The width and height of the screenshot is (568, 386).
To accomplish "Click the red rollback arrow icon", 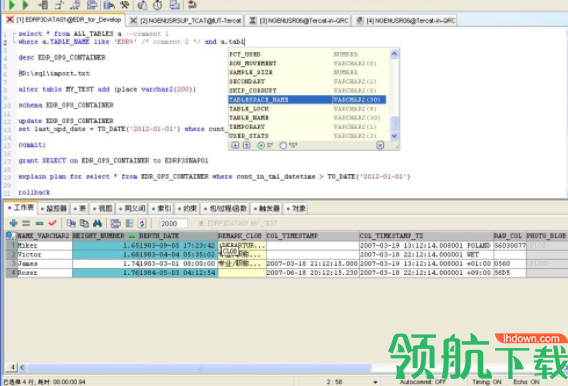I will (x=192, y=5).
